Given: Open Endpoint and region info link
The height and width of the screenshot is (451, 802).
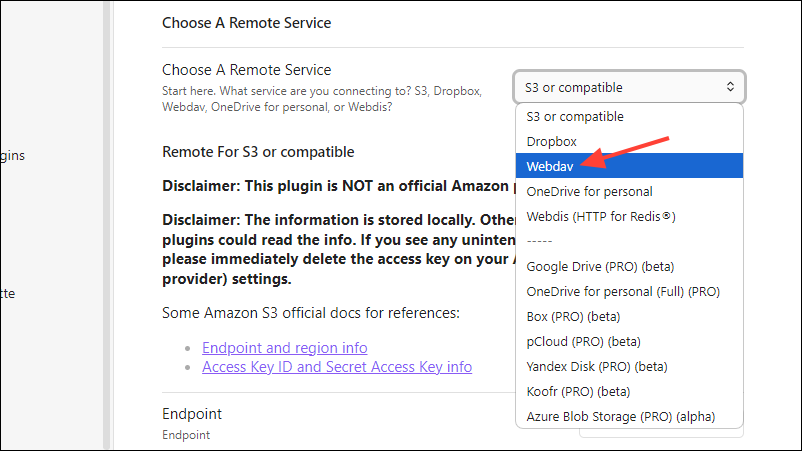Looking at the screenshot, I should tap(284, 348).
